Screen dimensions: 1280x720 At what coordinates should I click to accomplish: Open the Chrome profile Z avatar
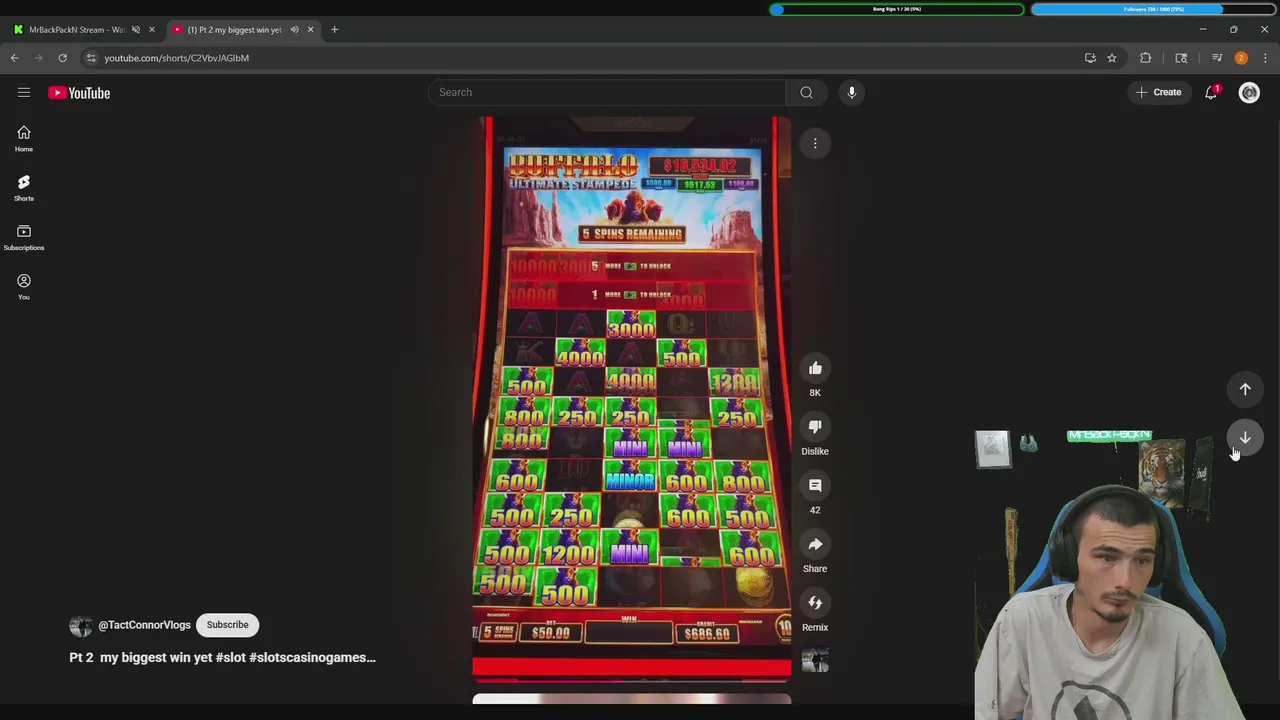1241,58
